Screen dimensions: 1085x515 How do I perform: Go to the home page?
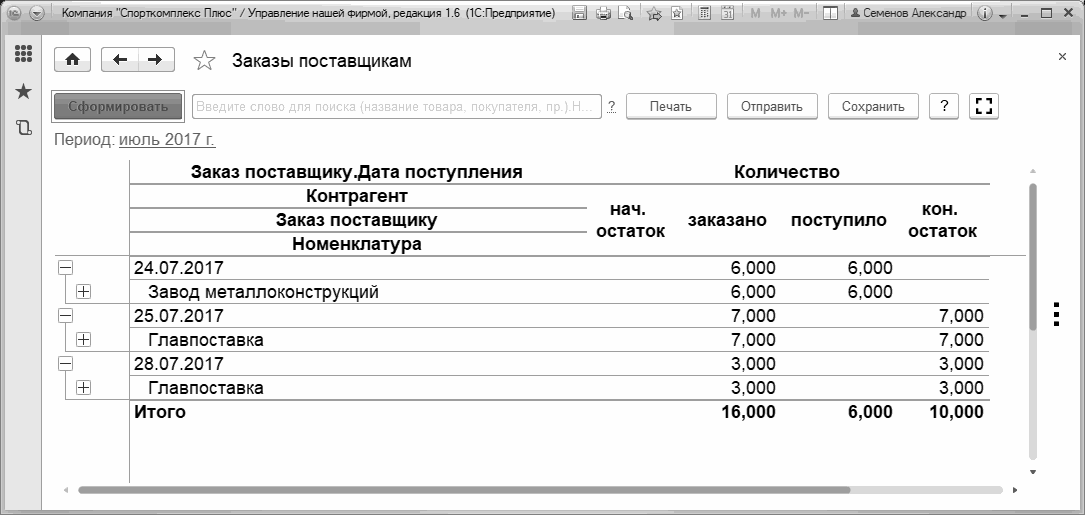(x=73, y=60)
